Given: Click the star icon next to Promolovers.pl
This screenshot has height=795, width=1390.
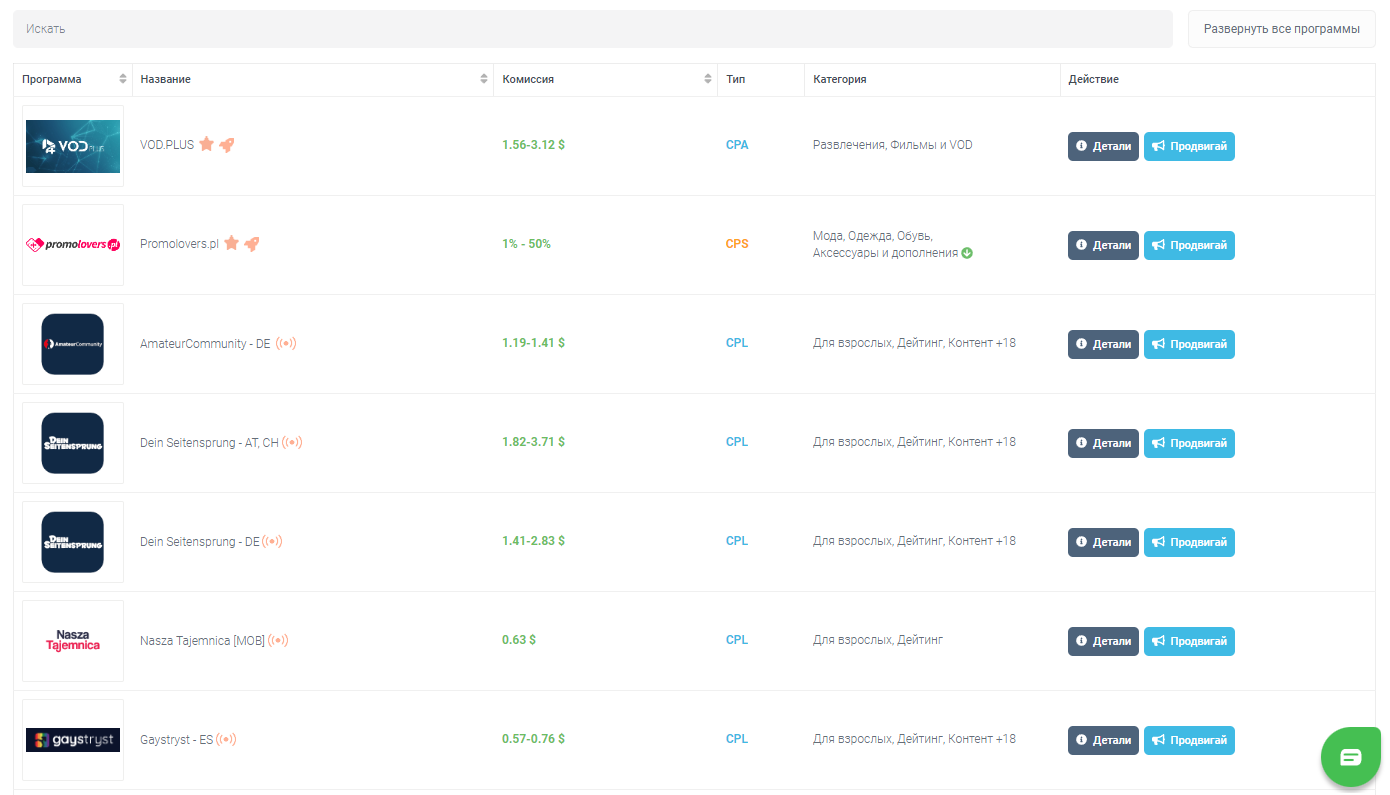Looking at the screenshot, I should (231, 243).
